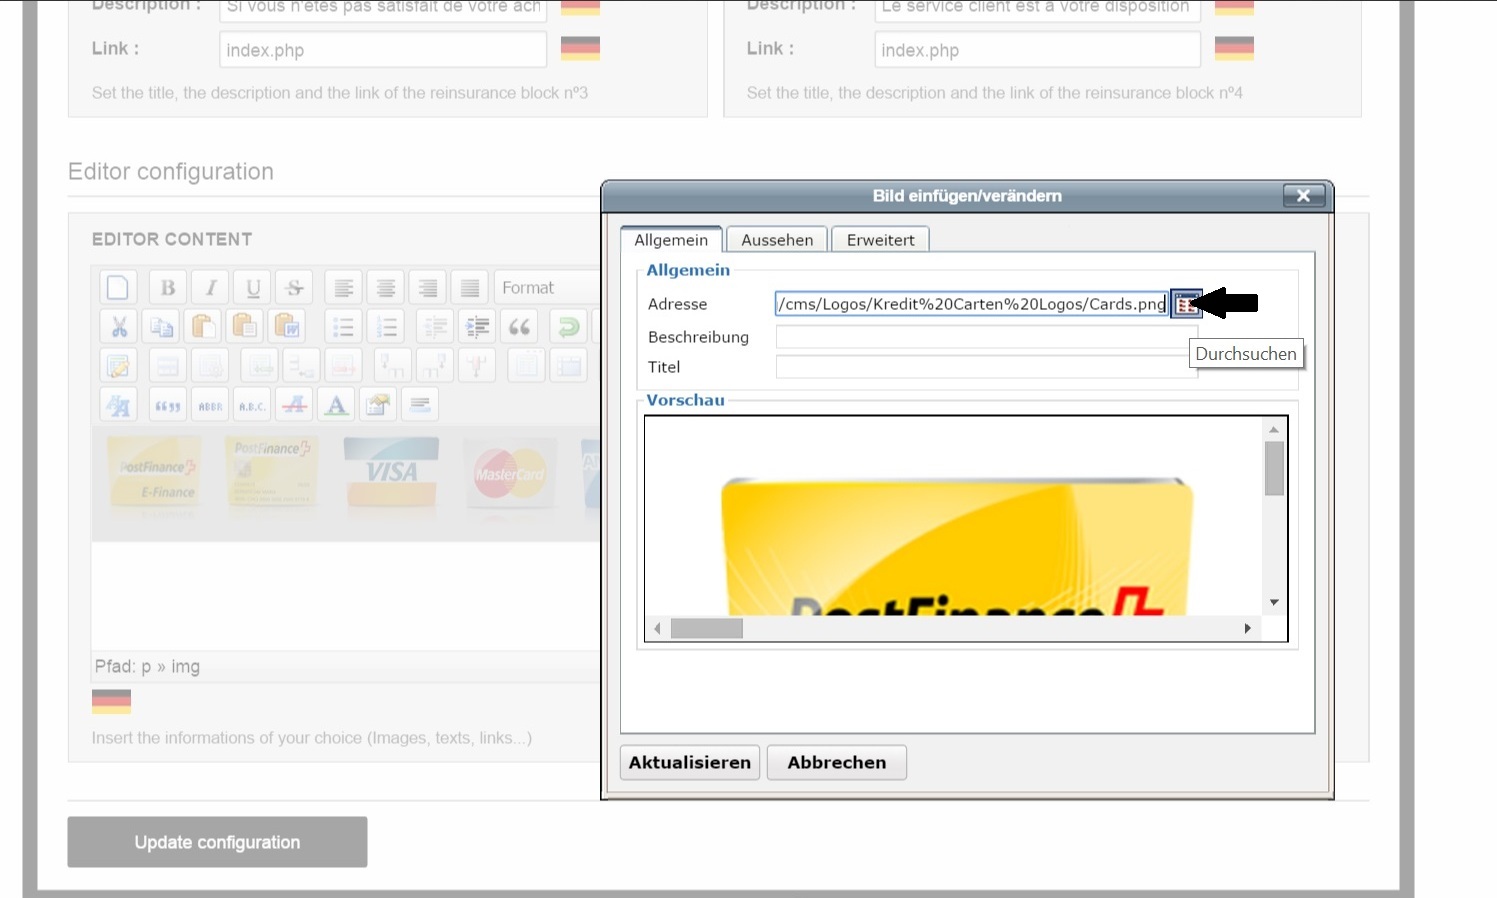The width and height of the screenshot is (1497, 898).
Task: Open the edit-with-pencil icon in third toolbar row
Action: 119,366
